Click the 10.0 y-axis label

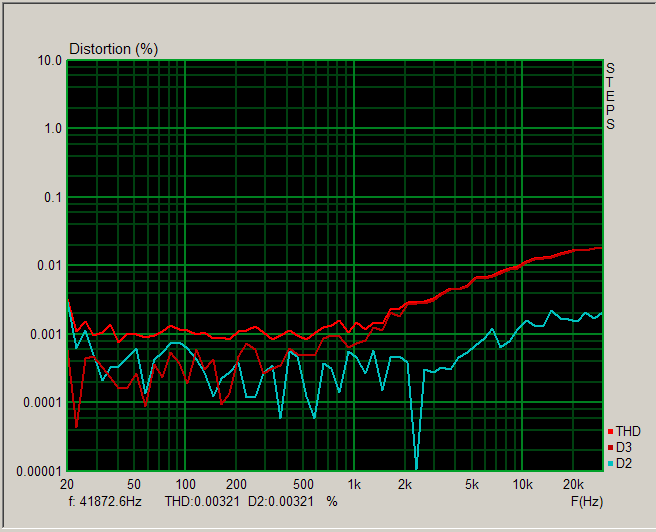coord(50,61)
